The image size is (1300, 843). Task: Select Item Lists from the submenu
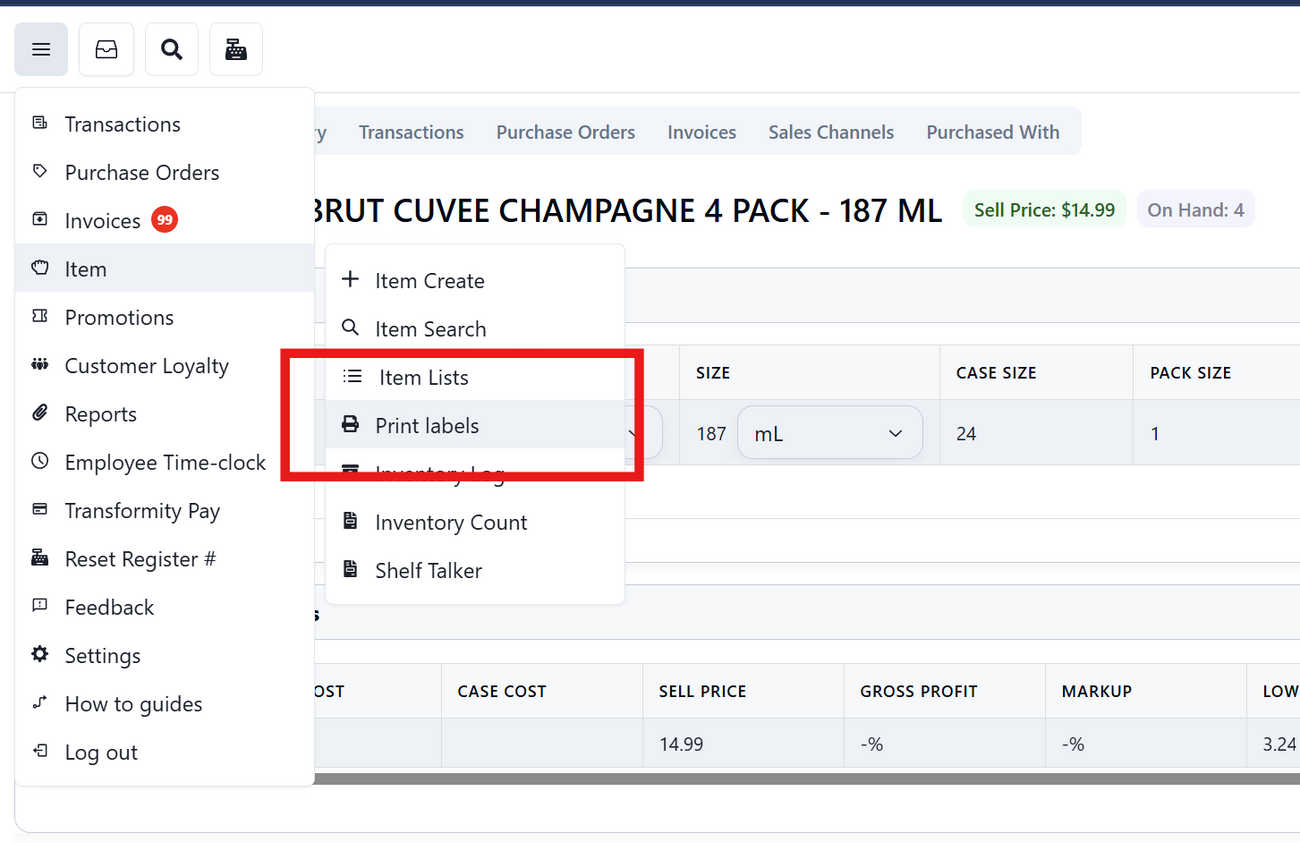(x=423, y=377)
